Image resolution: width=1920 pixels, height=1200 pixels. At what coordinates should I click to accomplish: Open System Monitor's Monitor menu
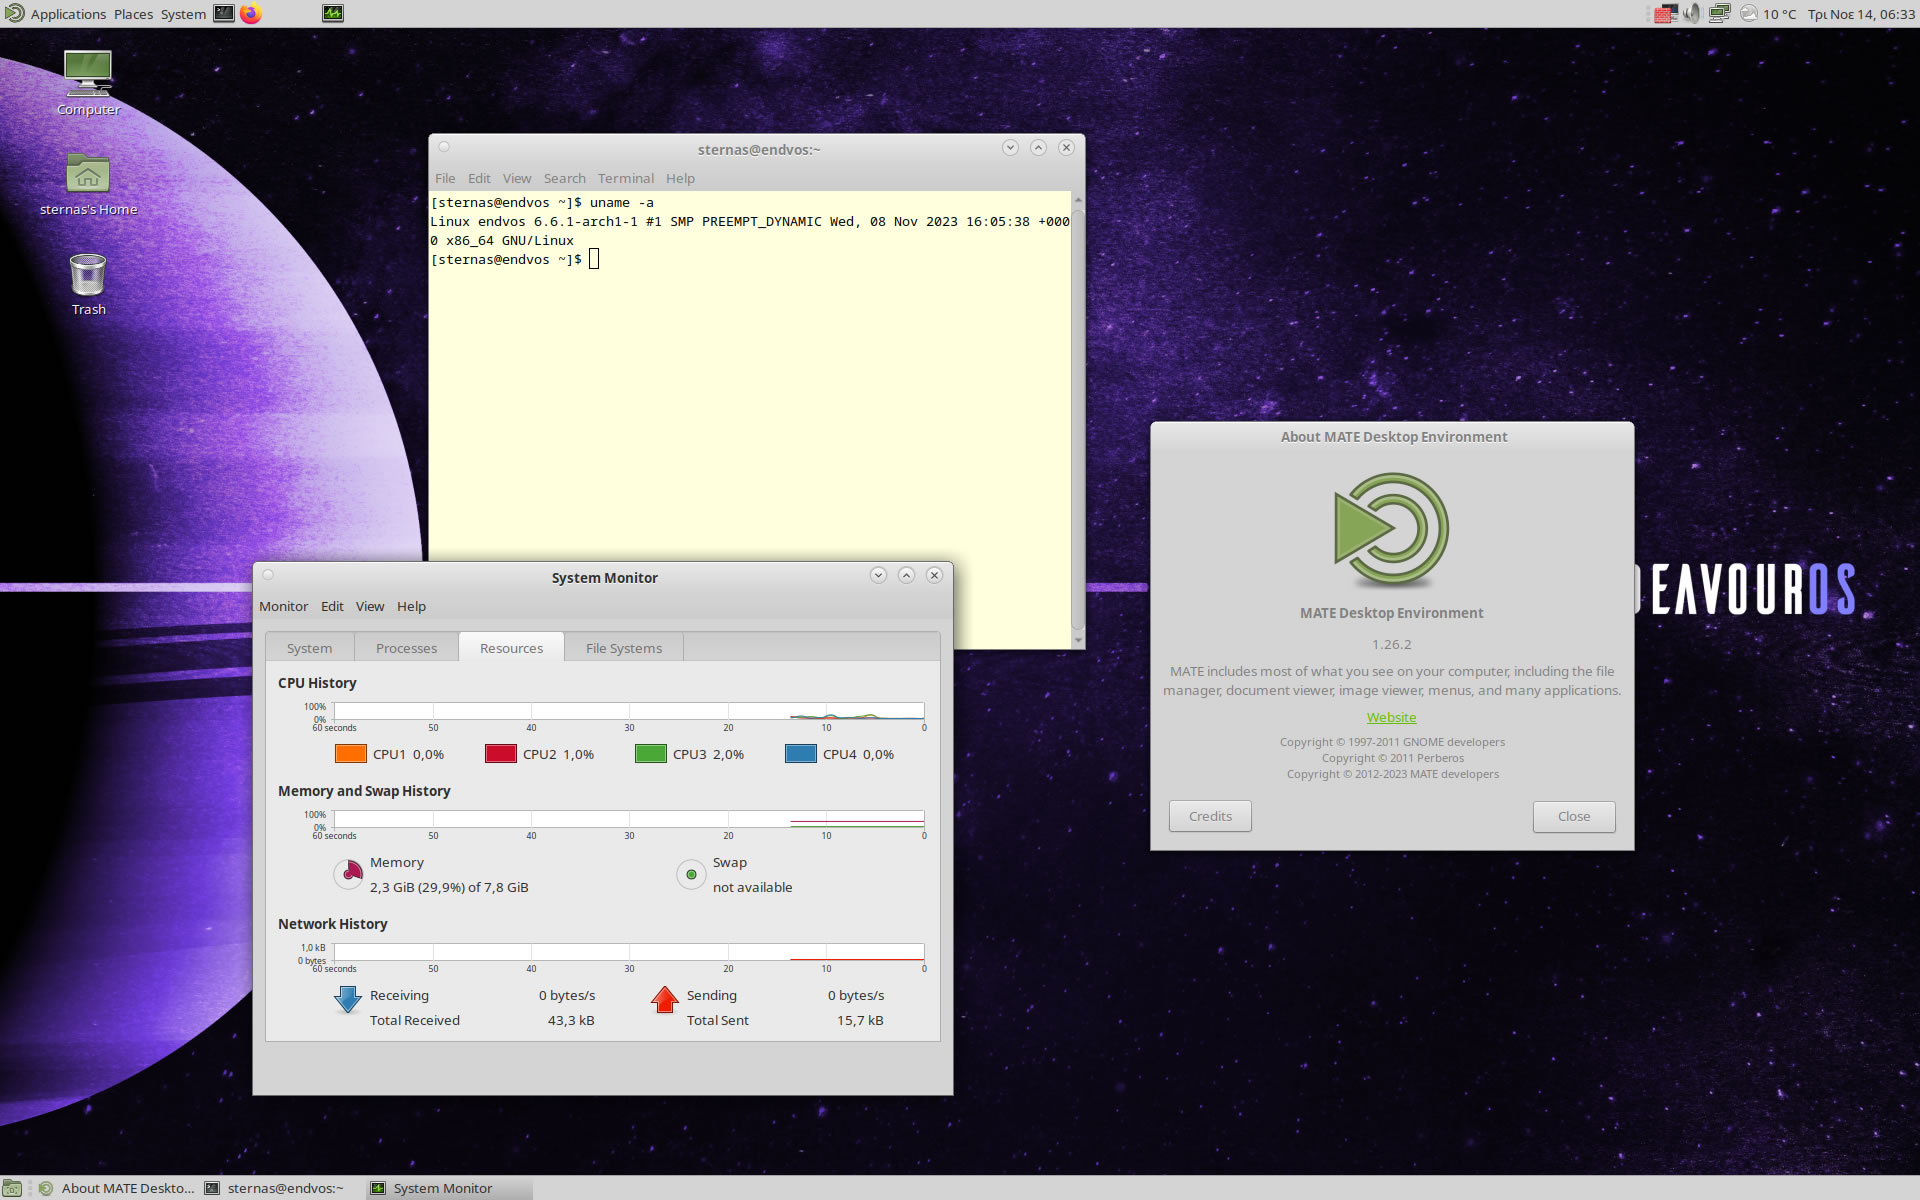pyautogui.click(x=284, y=606)
